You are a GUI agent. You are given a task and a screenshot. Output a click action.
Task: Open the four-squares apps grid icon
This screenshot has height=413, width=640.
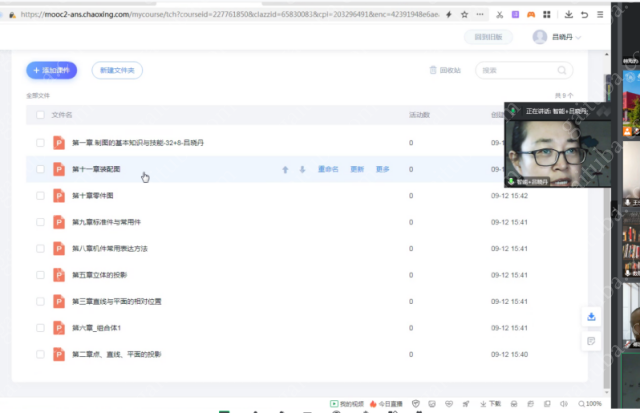(x=547, y=15)
